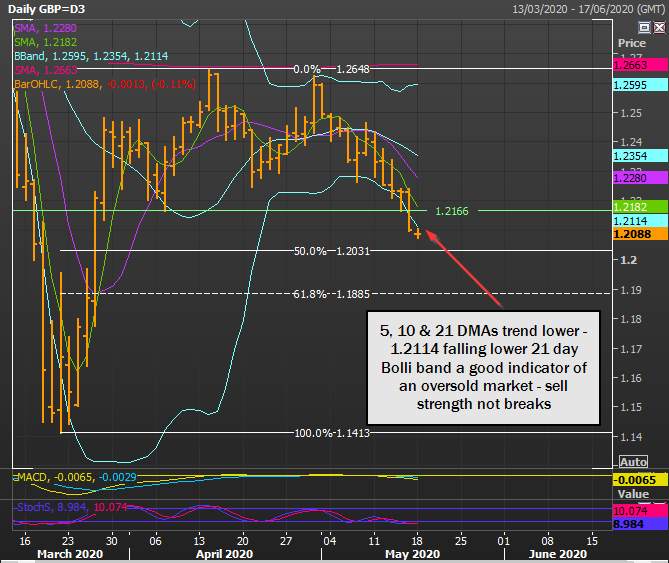The height and width of the screenshot is (563, 669).
Task: Click the cyan 1.2114 price tag
Action: pyautogui.click(x=640, y=221)
